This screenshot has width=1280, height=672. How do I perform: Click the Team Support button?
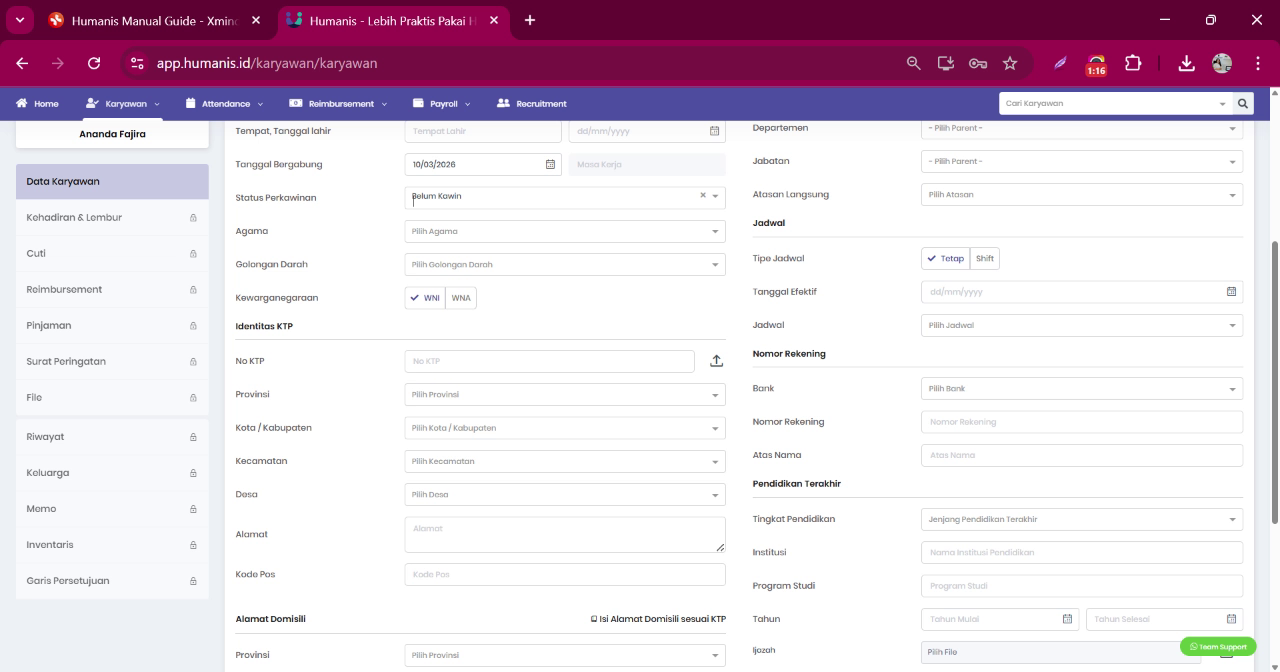click(x=1218, y=646)
